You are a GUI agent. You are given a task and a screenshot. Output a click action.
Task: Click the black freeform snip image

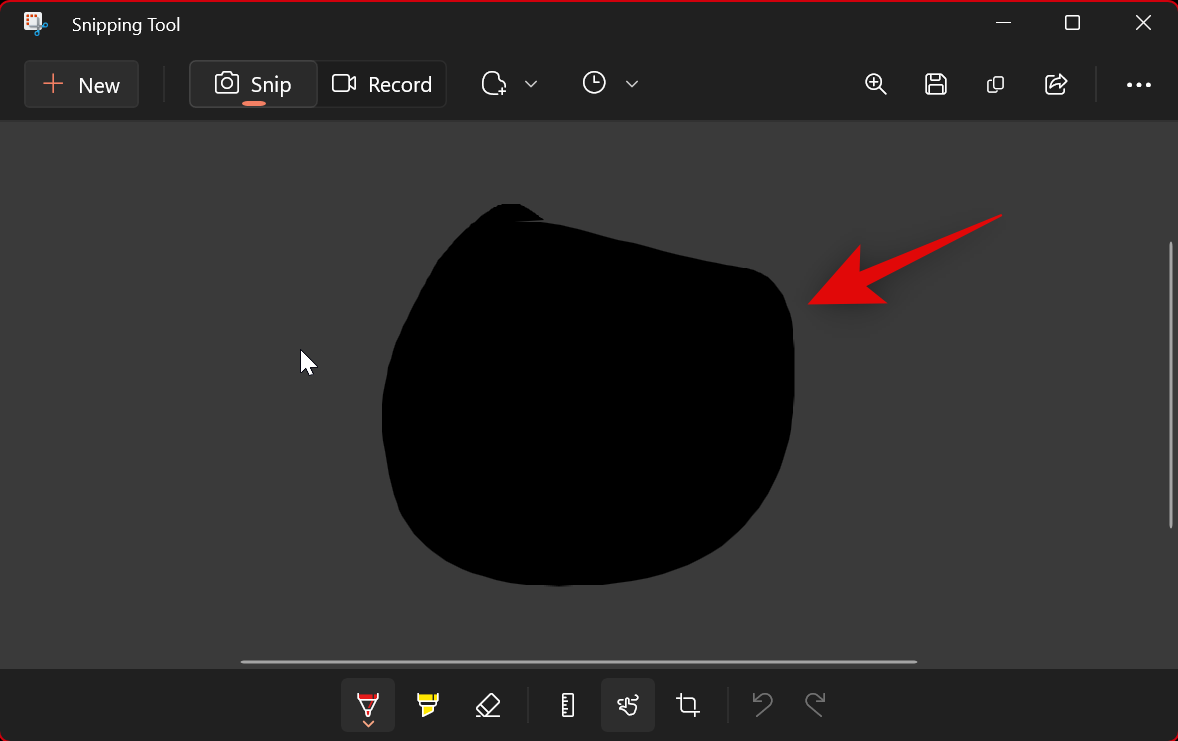pyautogui.click(x=588, y=395)
